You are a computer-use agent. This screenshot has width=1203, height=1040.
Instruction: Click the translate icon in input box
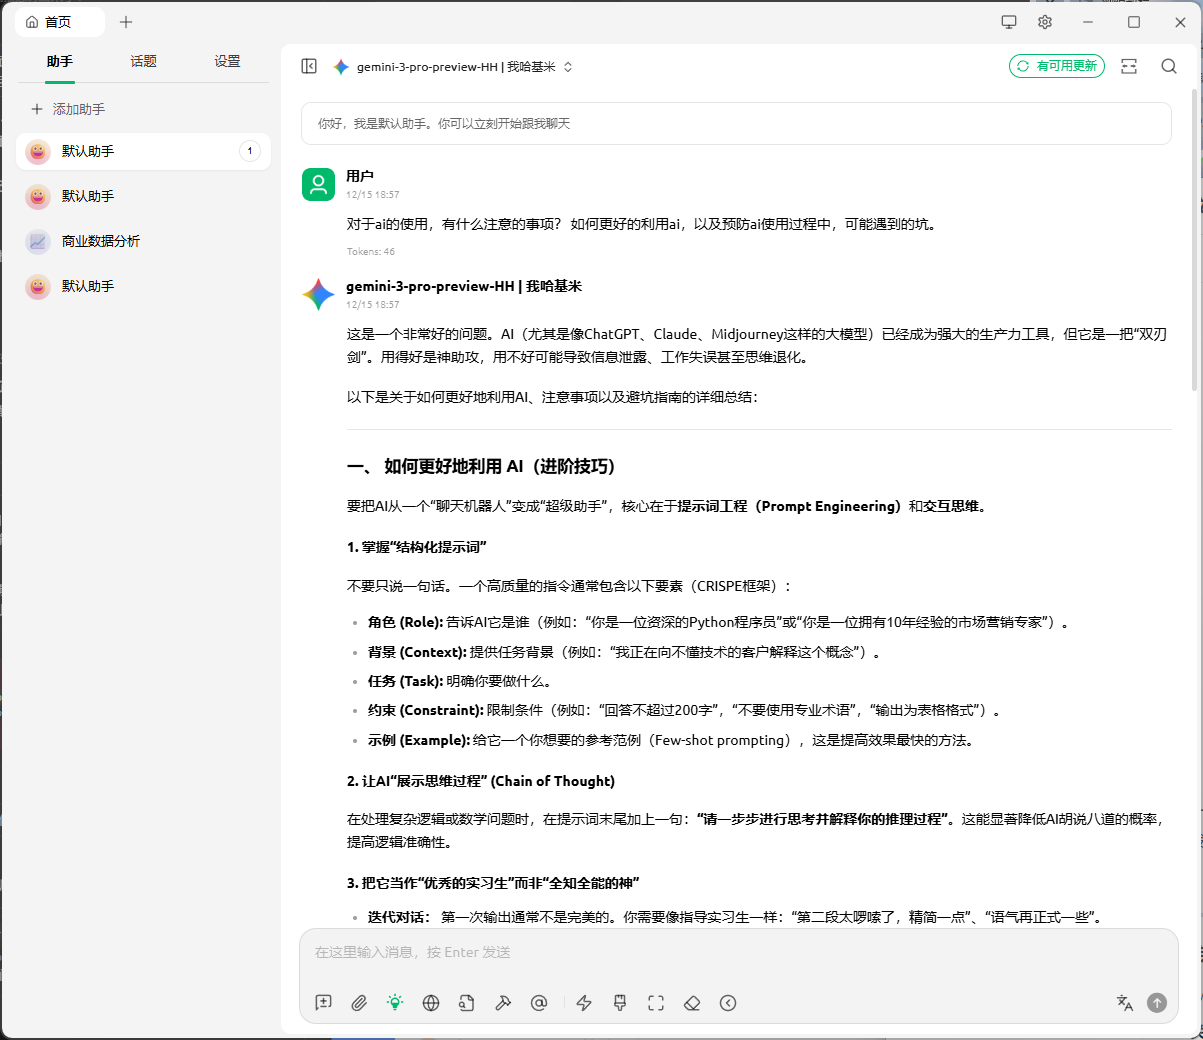1124,1003
